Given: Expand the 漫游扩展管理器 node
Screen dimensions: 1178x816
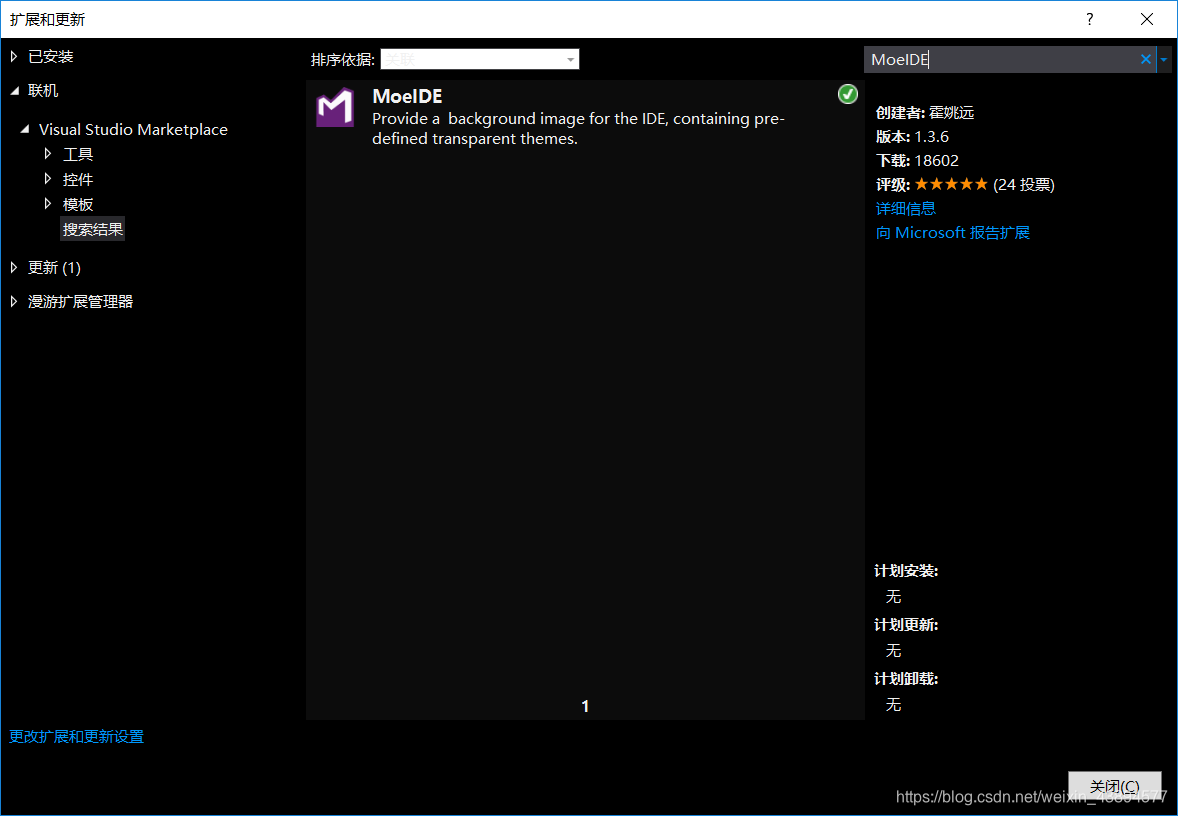Looking at the screenshot, I should [14, 301].
